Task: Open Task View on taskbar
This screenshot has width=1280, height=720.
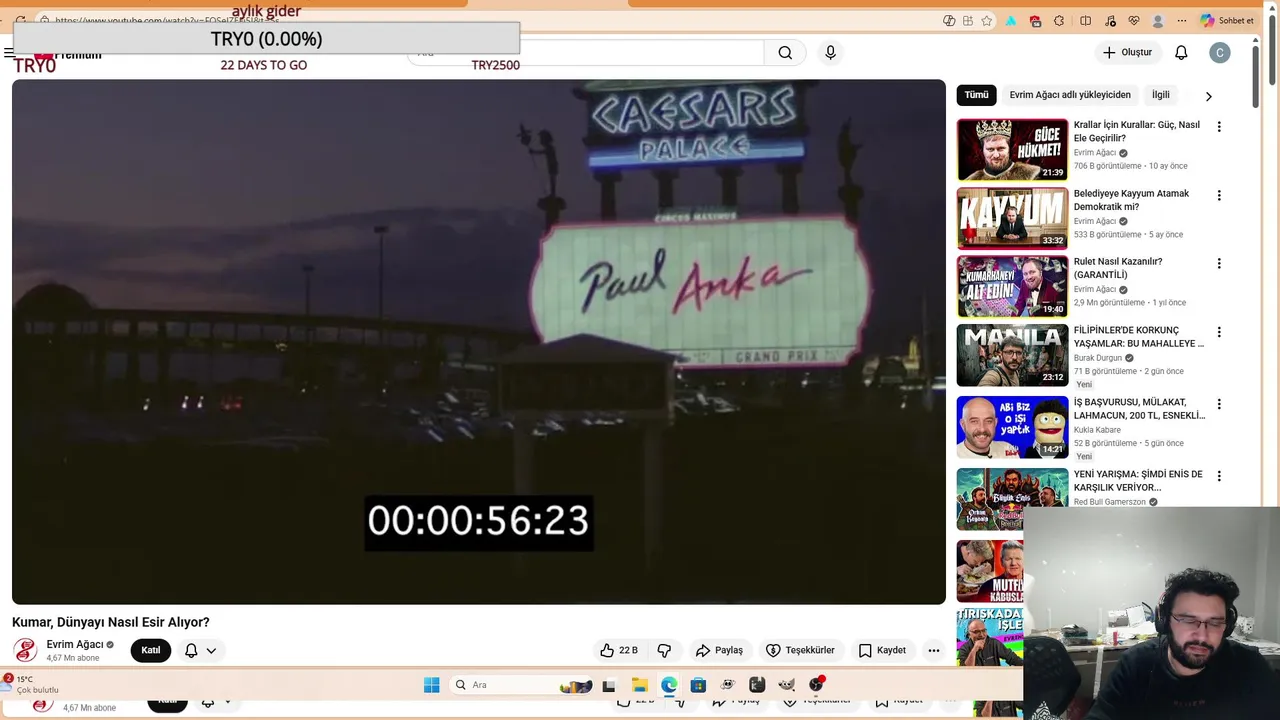Action: tap(608, 685)
